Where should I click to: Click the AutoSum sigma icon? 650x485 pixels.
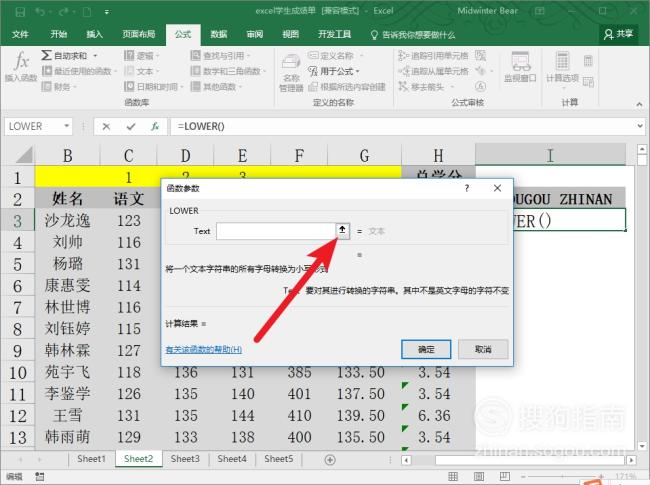point(46,55)
